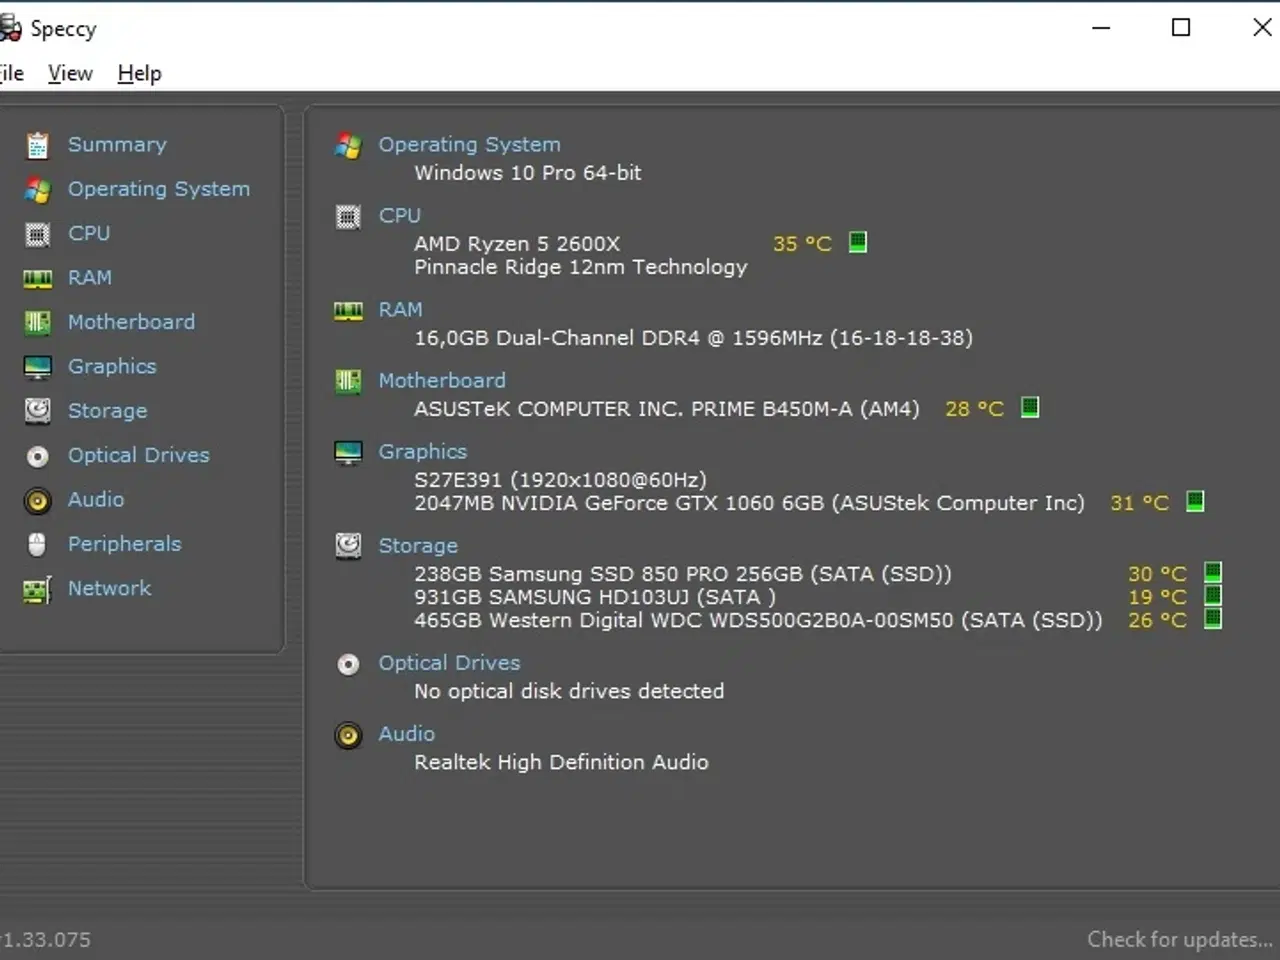Click the 35 °C CPU temperature value
This screenshot has width=1280, height=960.
(802, 243)
